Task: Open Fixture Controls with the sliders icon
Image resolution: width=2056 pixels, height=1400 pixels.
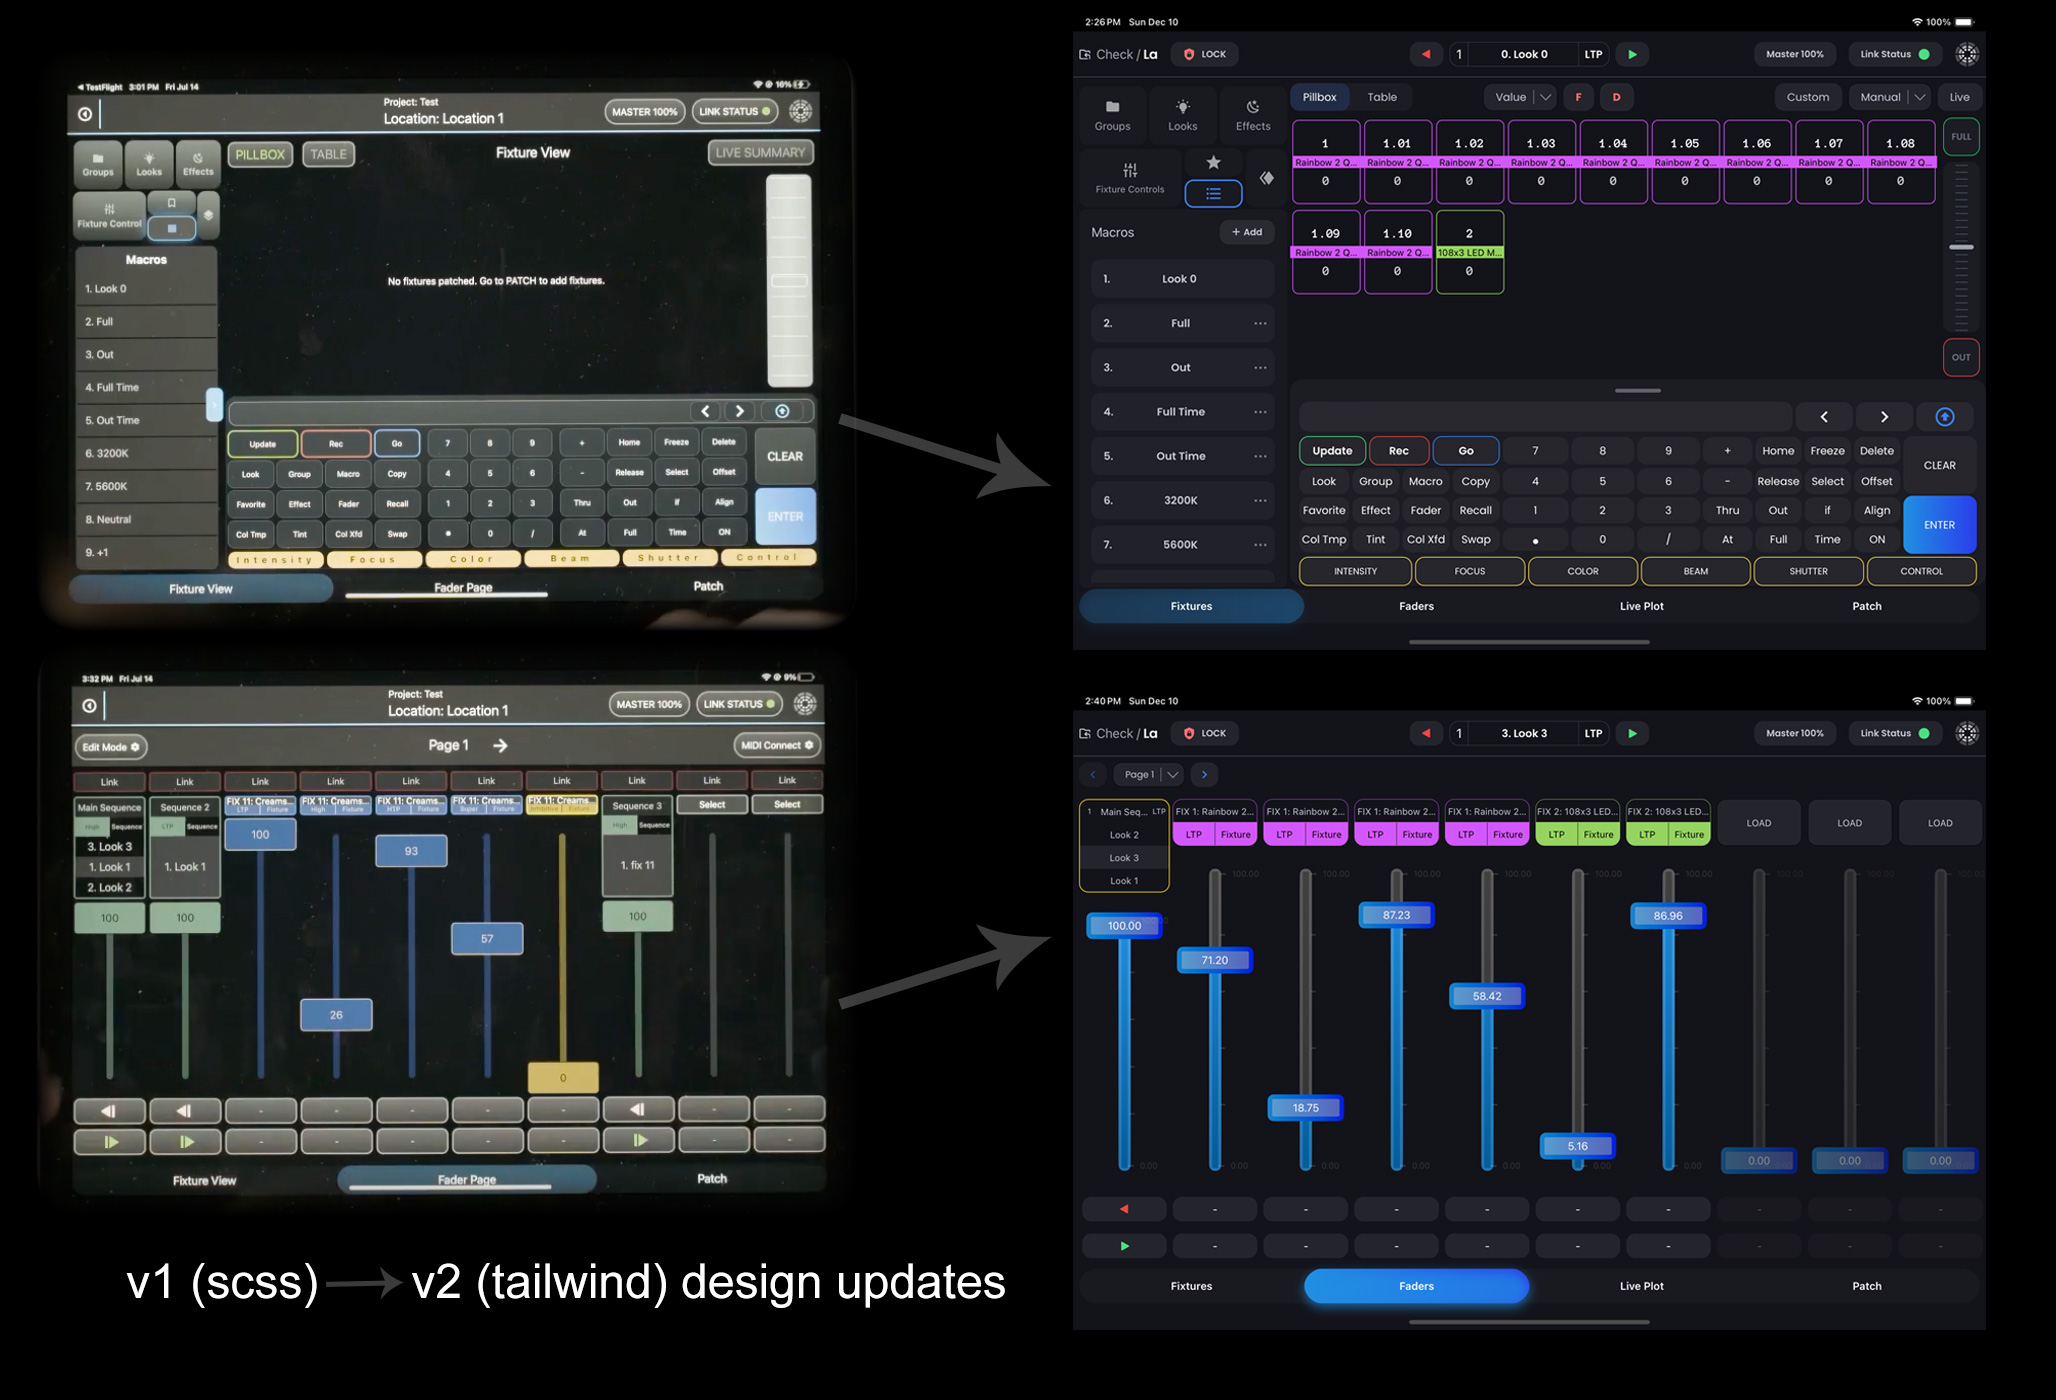Action: pos(1129,177)
